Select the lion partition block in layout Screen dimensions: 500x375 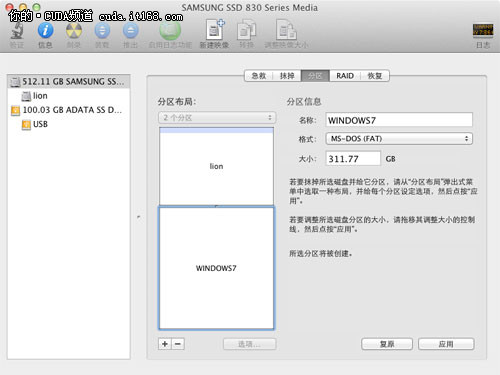(x=216, y=166)
